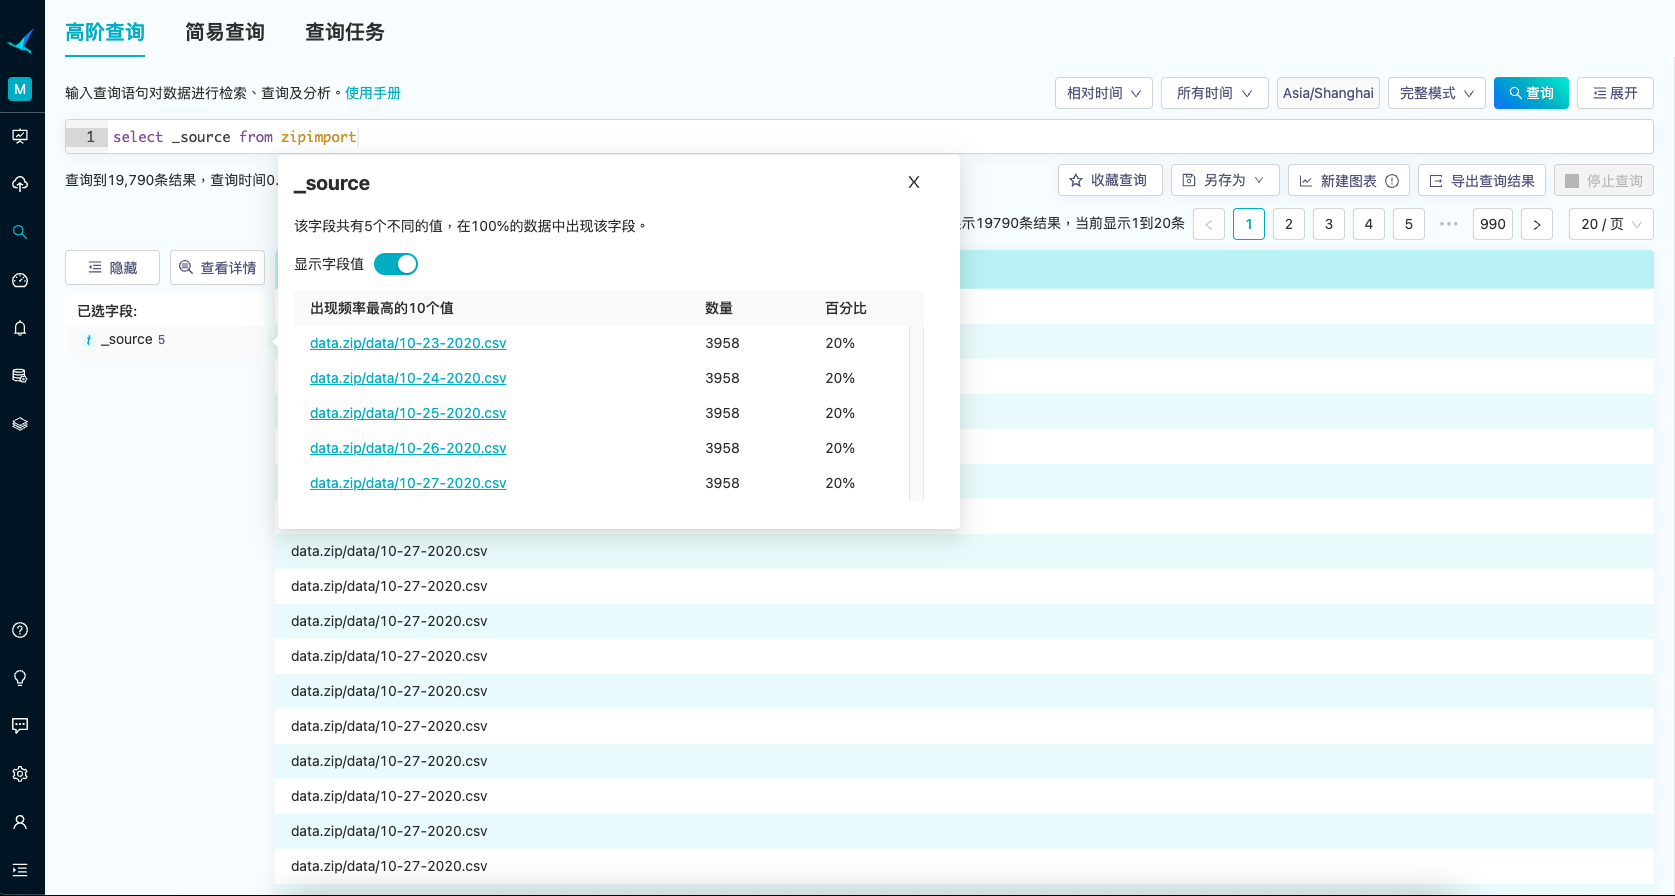Open the 使用手册 link

(373, 93)
